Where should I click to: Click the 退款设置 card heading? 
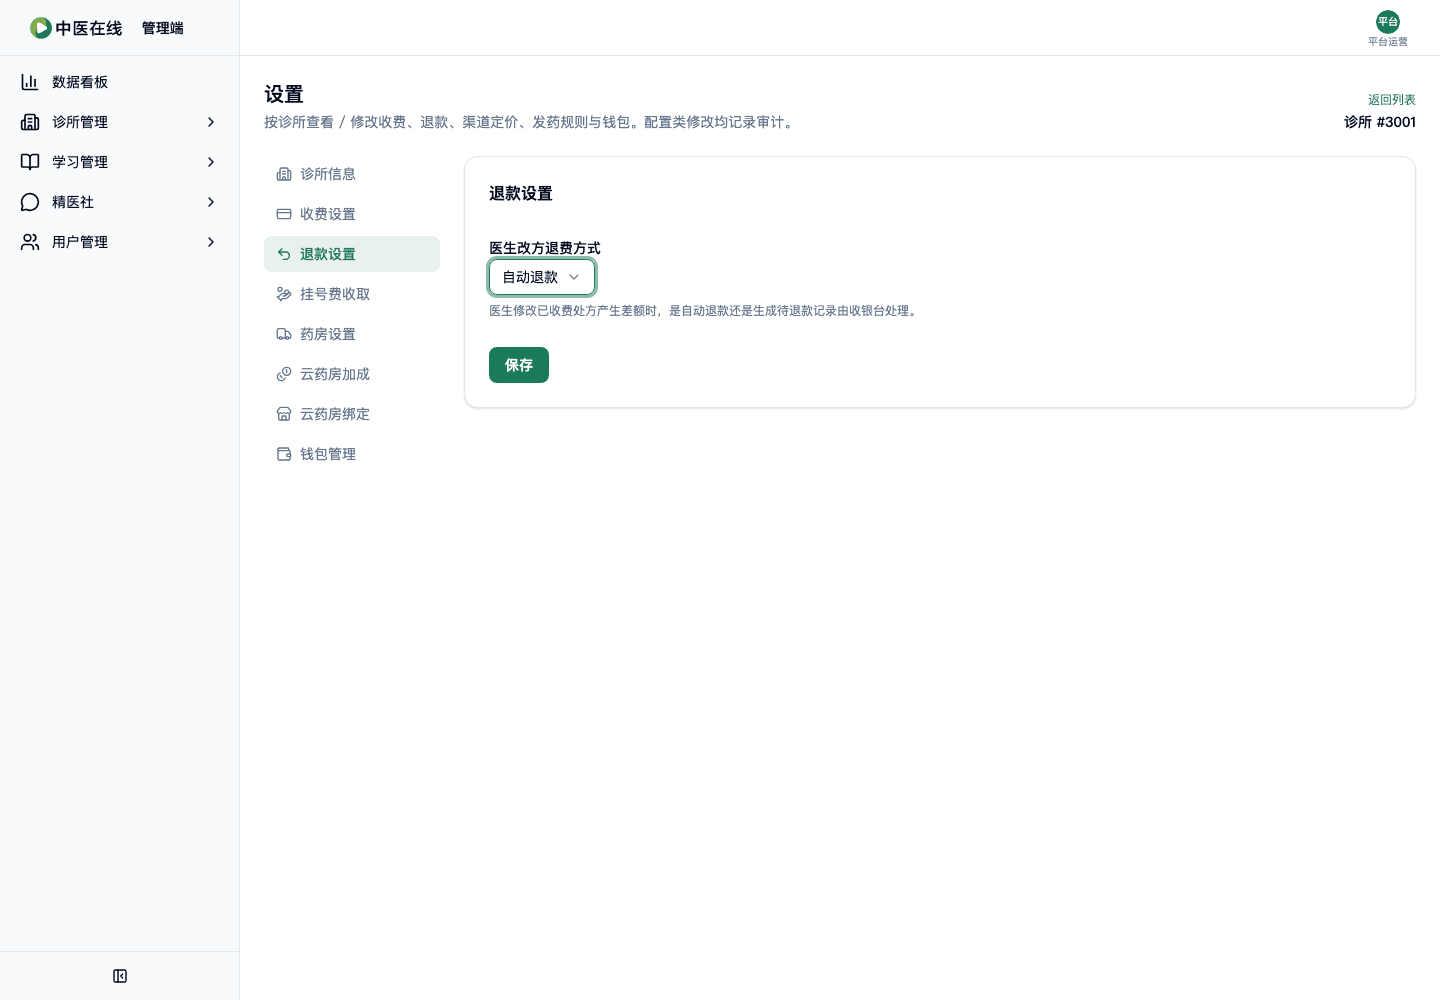(521, 193)
